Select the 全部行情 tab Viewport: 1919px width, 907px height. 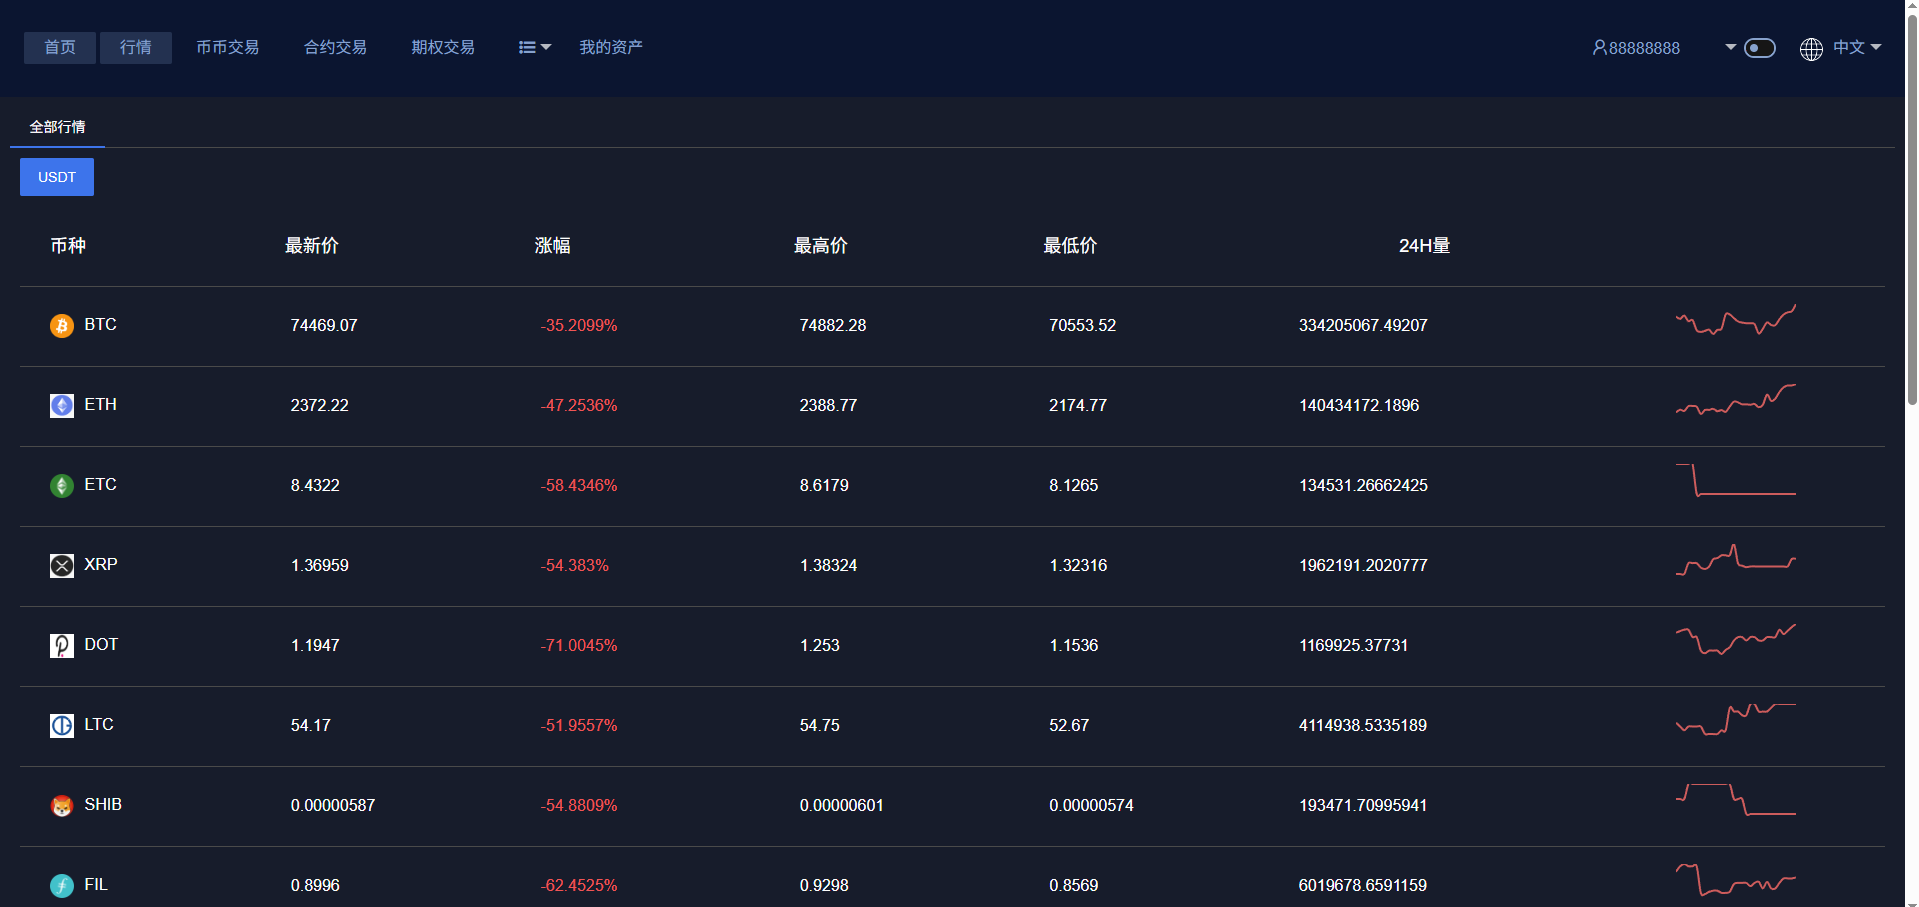[x=57, y=127]
